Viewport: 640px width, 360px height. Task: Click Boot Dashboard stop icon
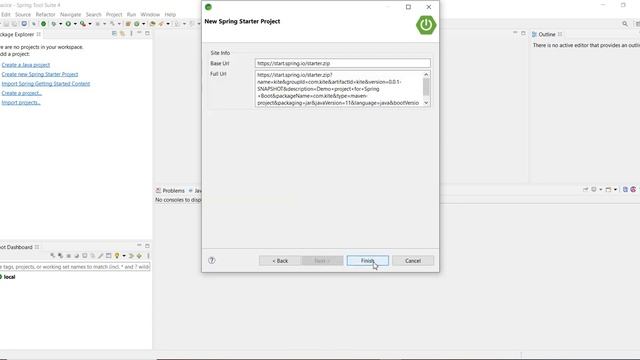pos(69,256)
